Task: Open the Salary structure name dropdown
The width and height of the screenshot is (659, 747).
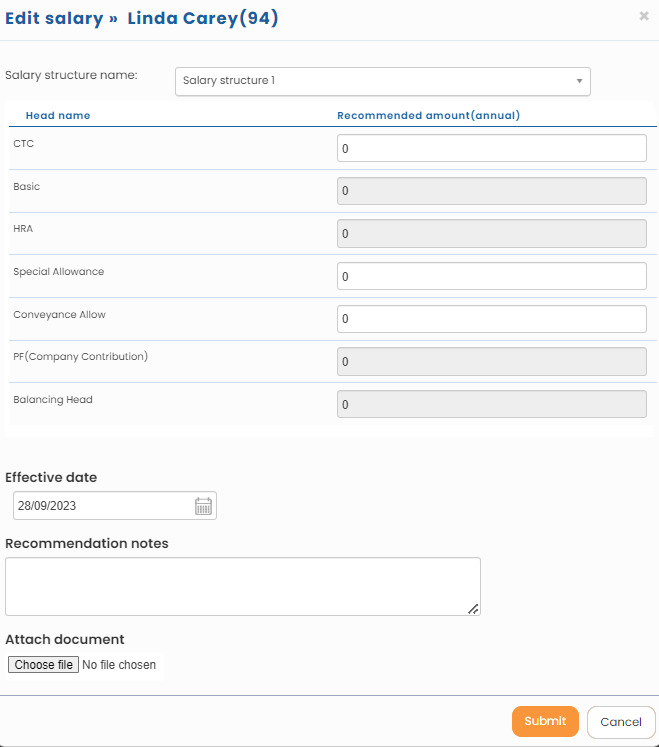Action: pyautogui.click(x=382, y=81)
